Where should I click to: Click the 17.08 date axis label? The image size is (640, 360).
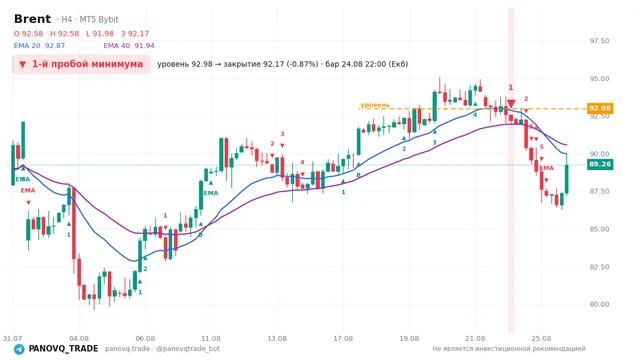coord(343,338)
